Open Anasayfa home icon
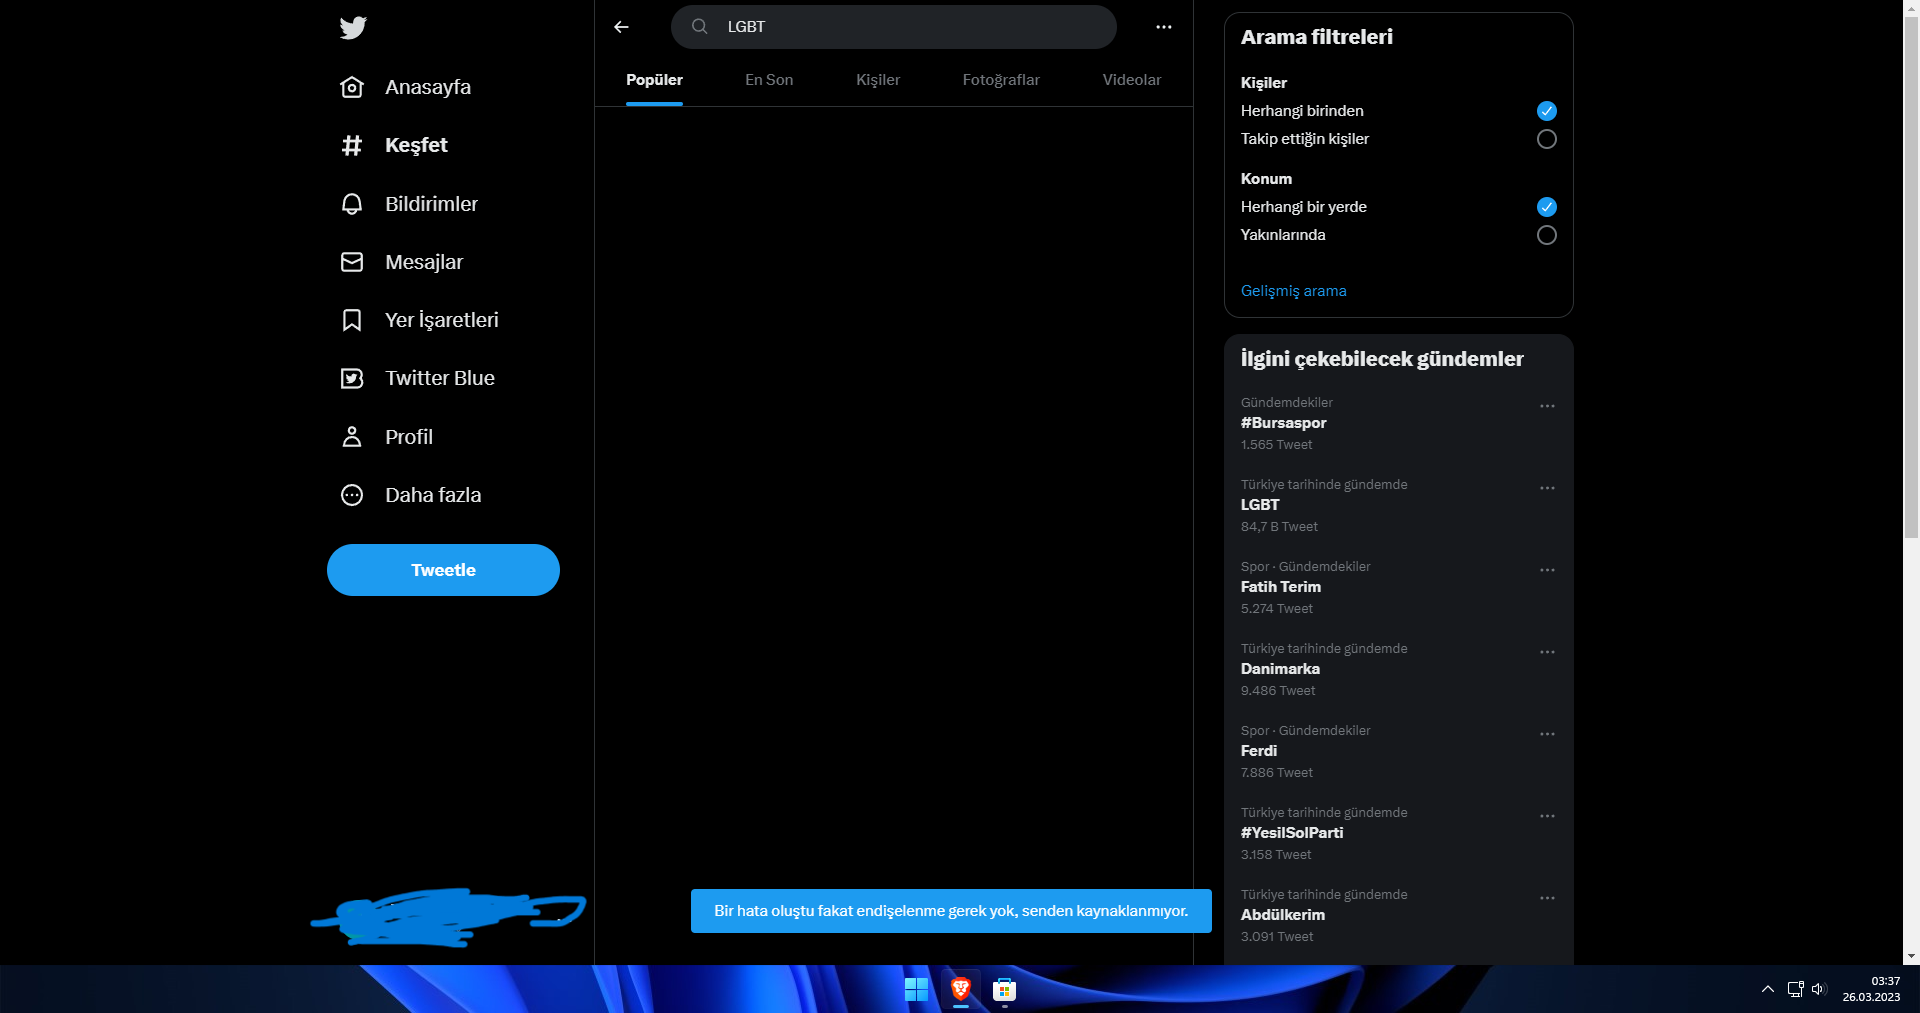 pyautogui.click(x=352, y=87)
